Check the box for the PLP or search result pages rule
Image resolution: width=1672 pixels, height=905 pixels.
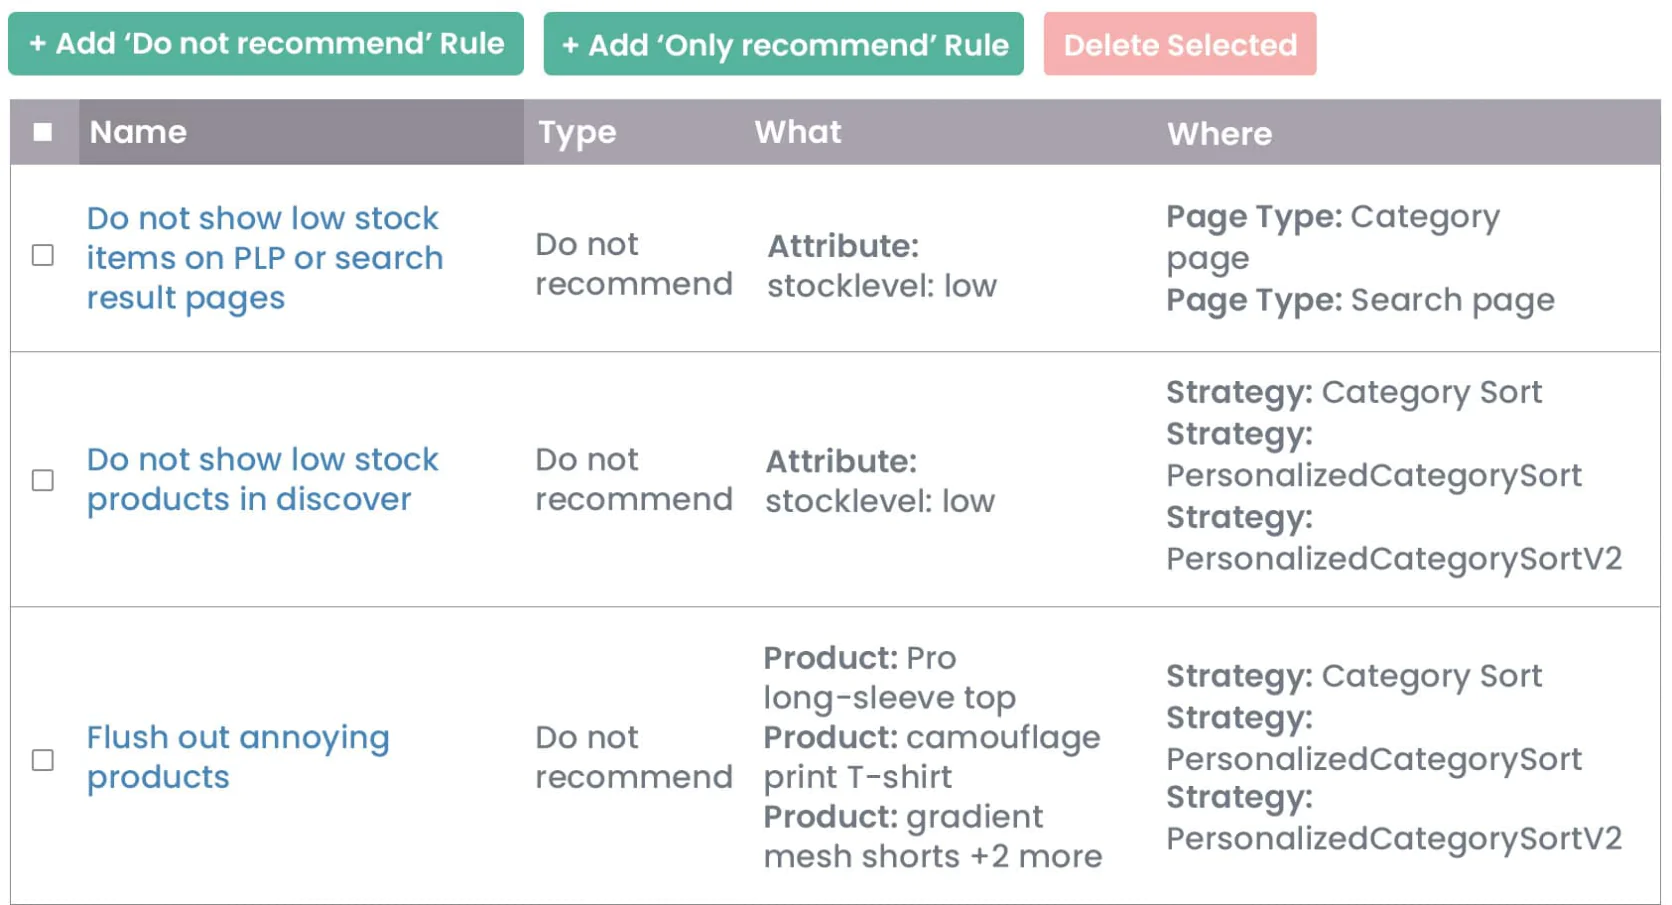43,256
